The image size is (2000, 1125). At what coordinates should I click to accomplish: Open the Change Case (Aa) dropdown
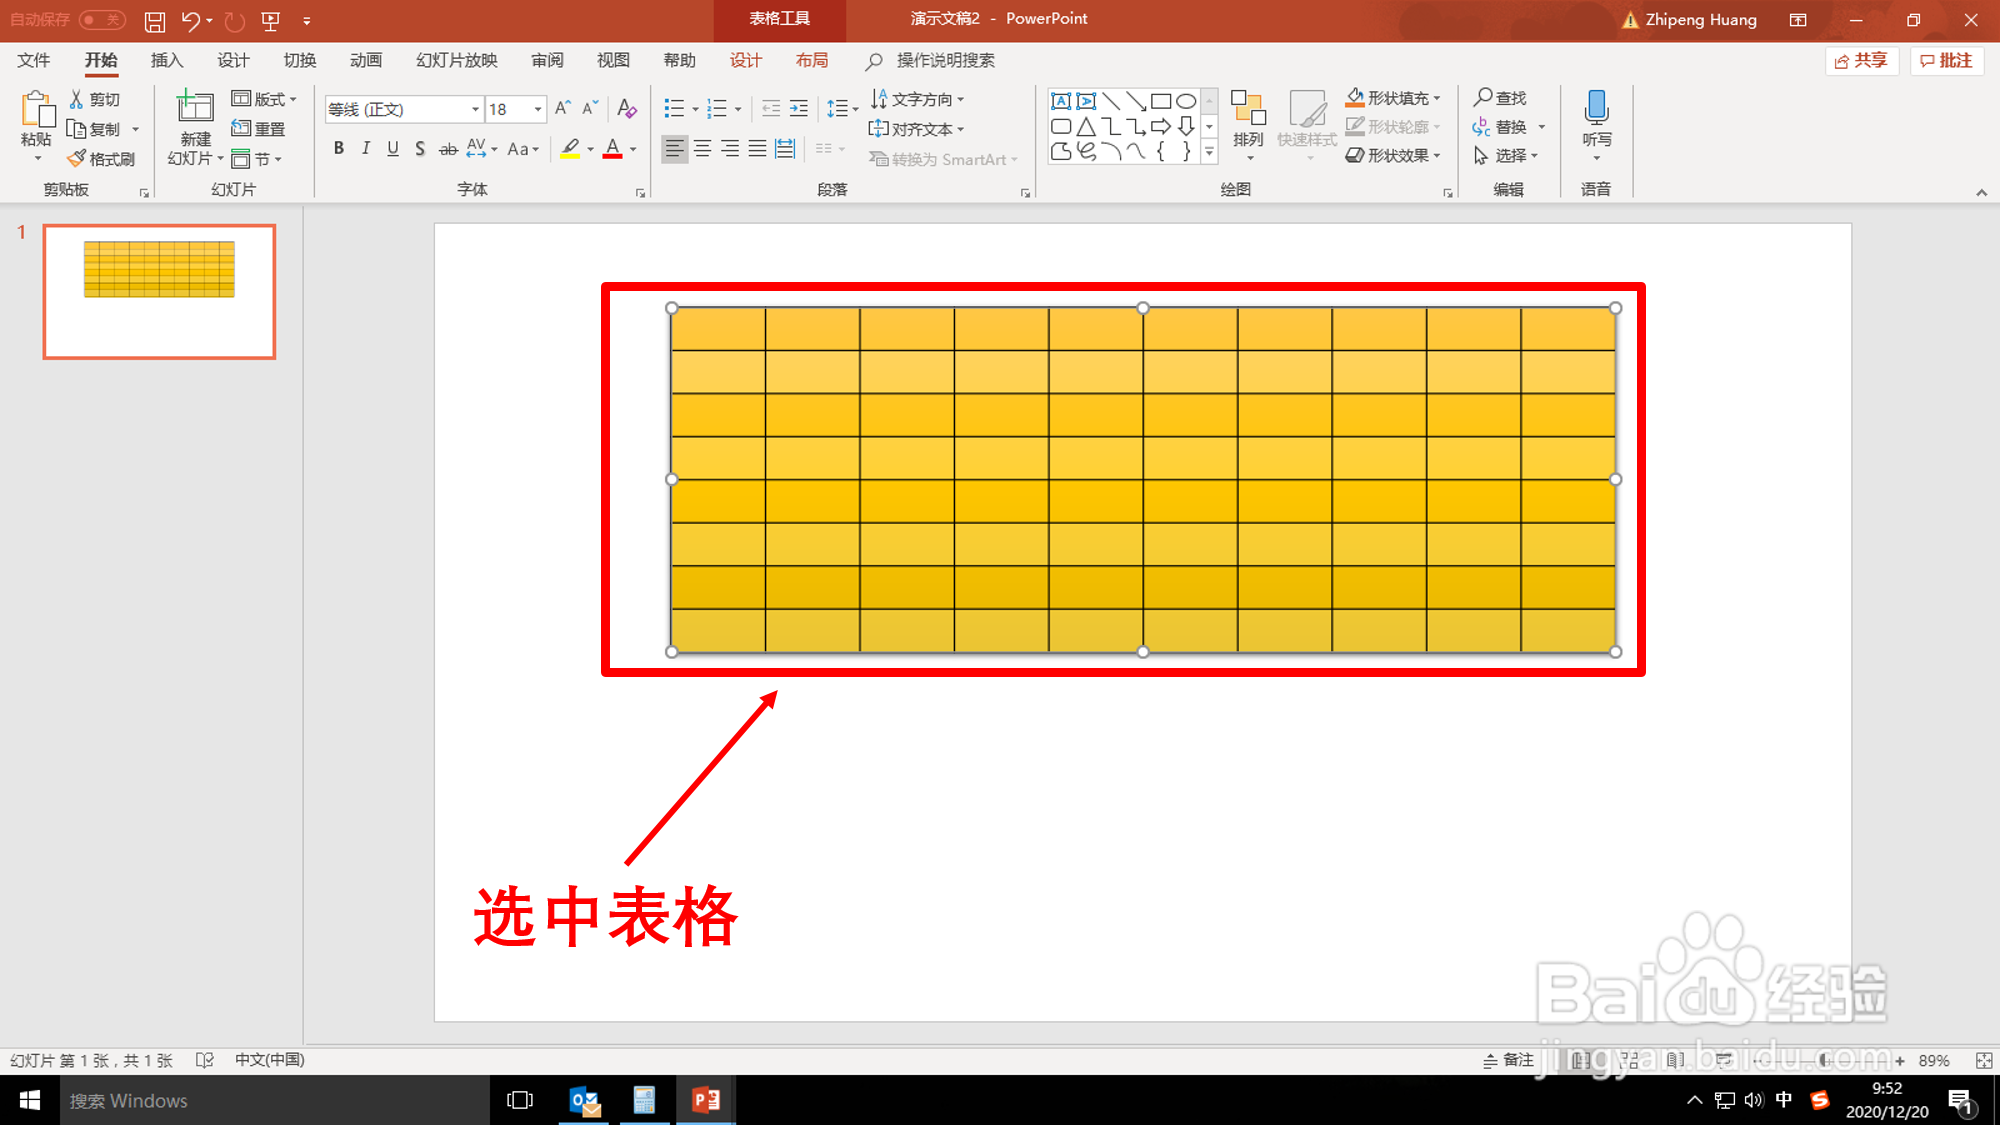coord(523,149)
